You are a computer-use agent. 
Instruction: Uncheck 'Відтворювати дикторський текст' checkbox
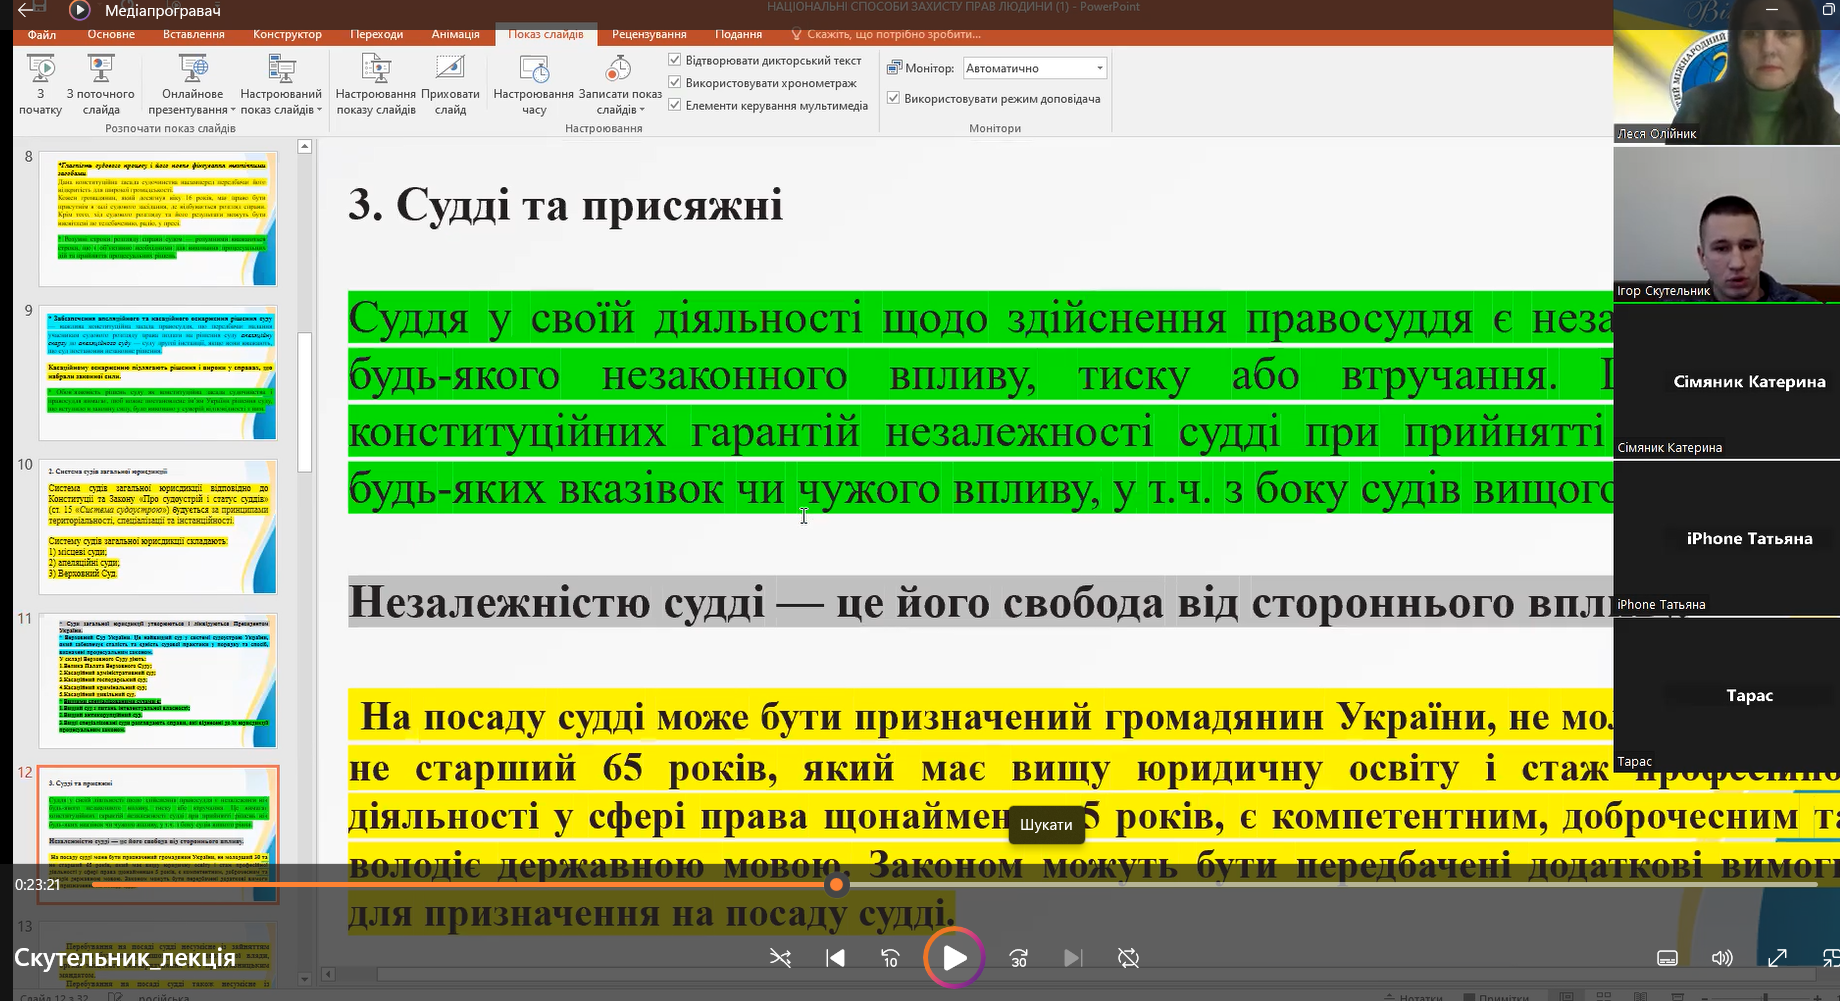675,60
